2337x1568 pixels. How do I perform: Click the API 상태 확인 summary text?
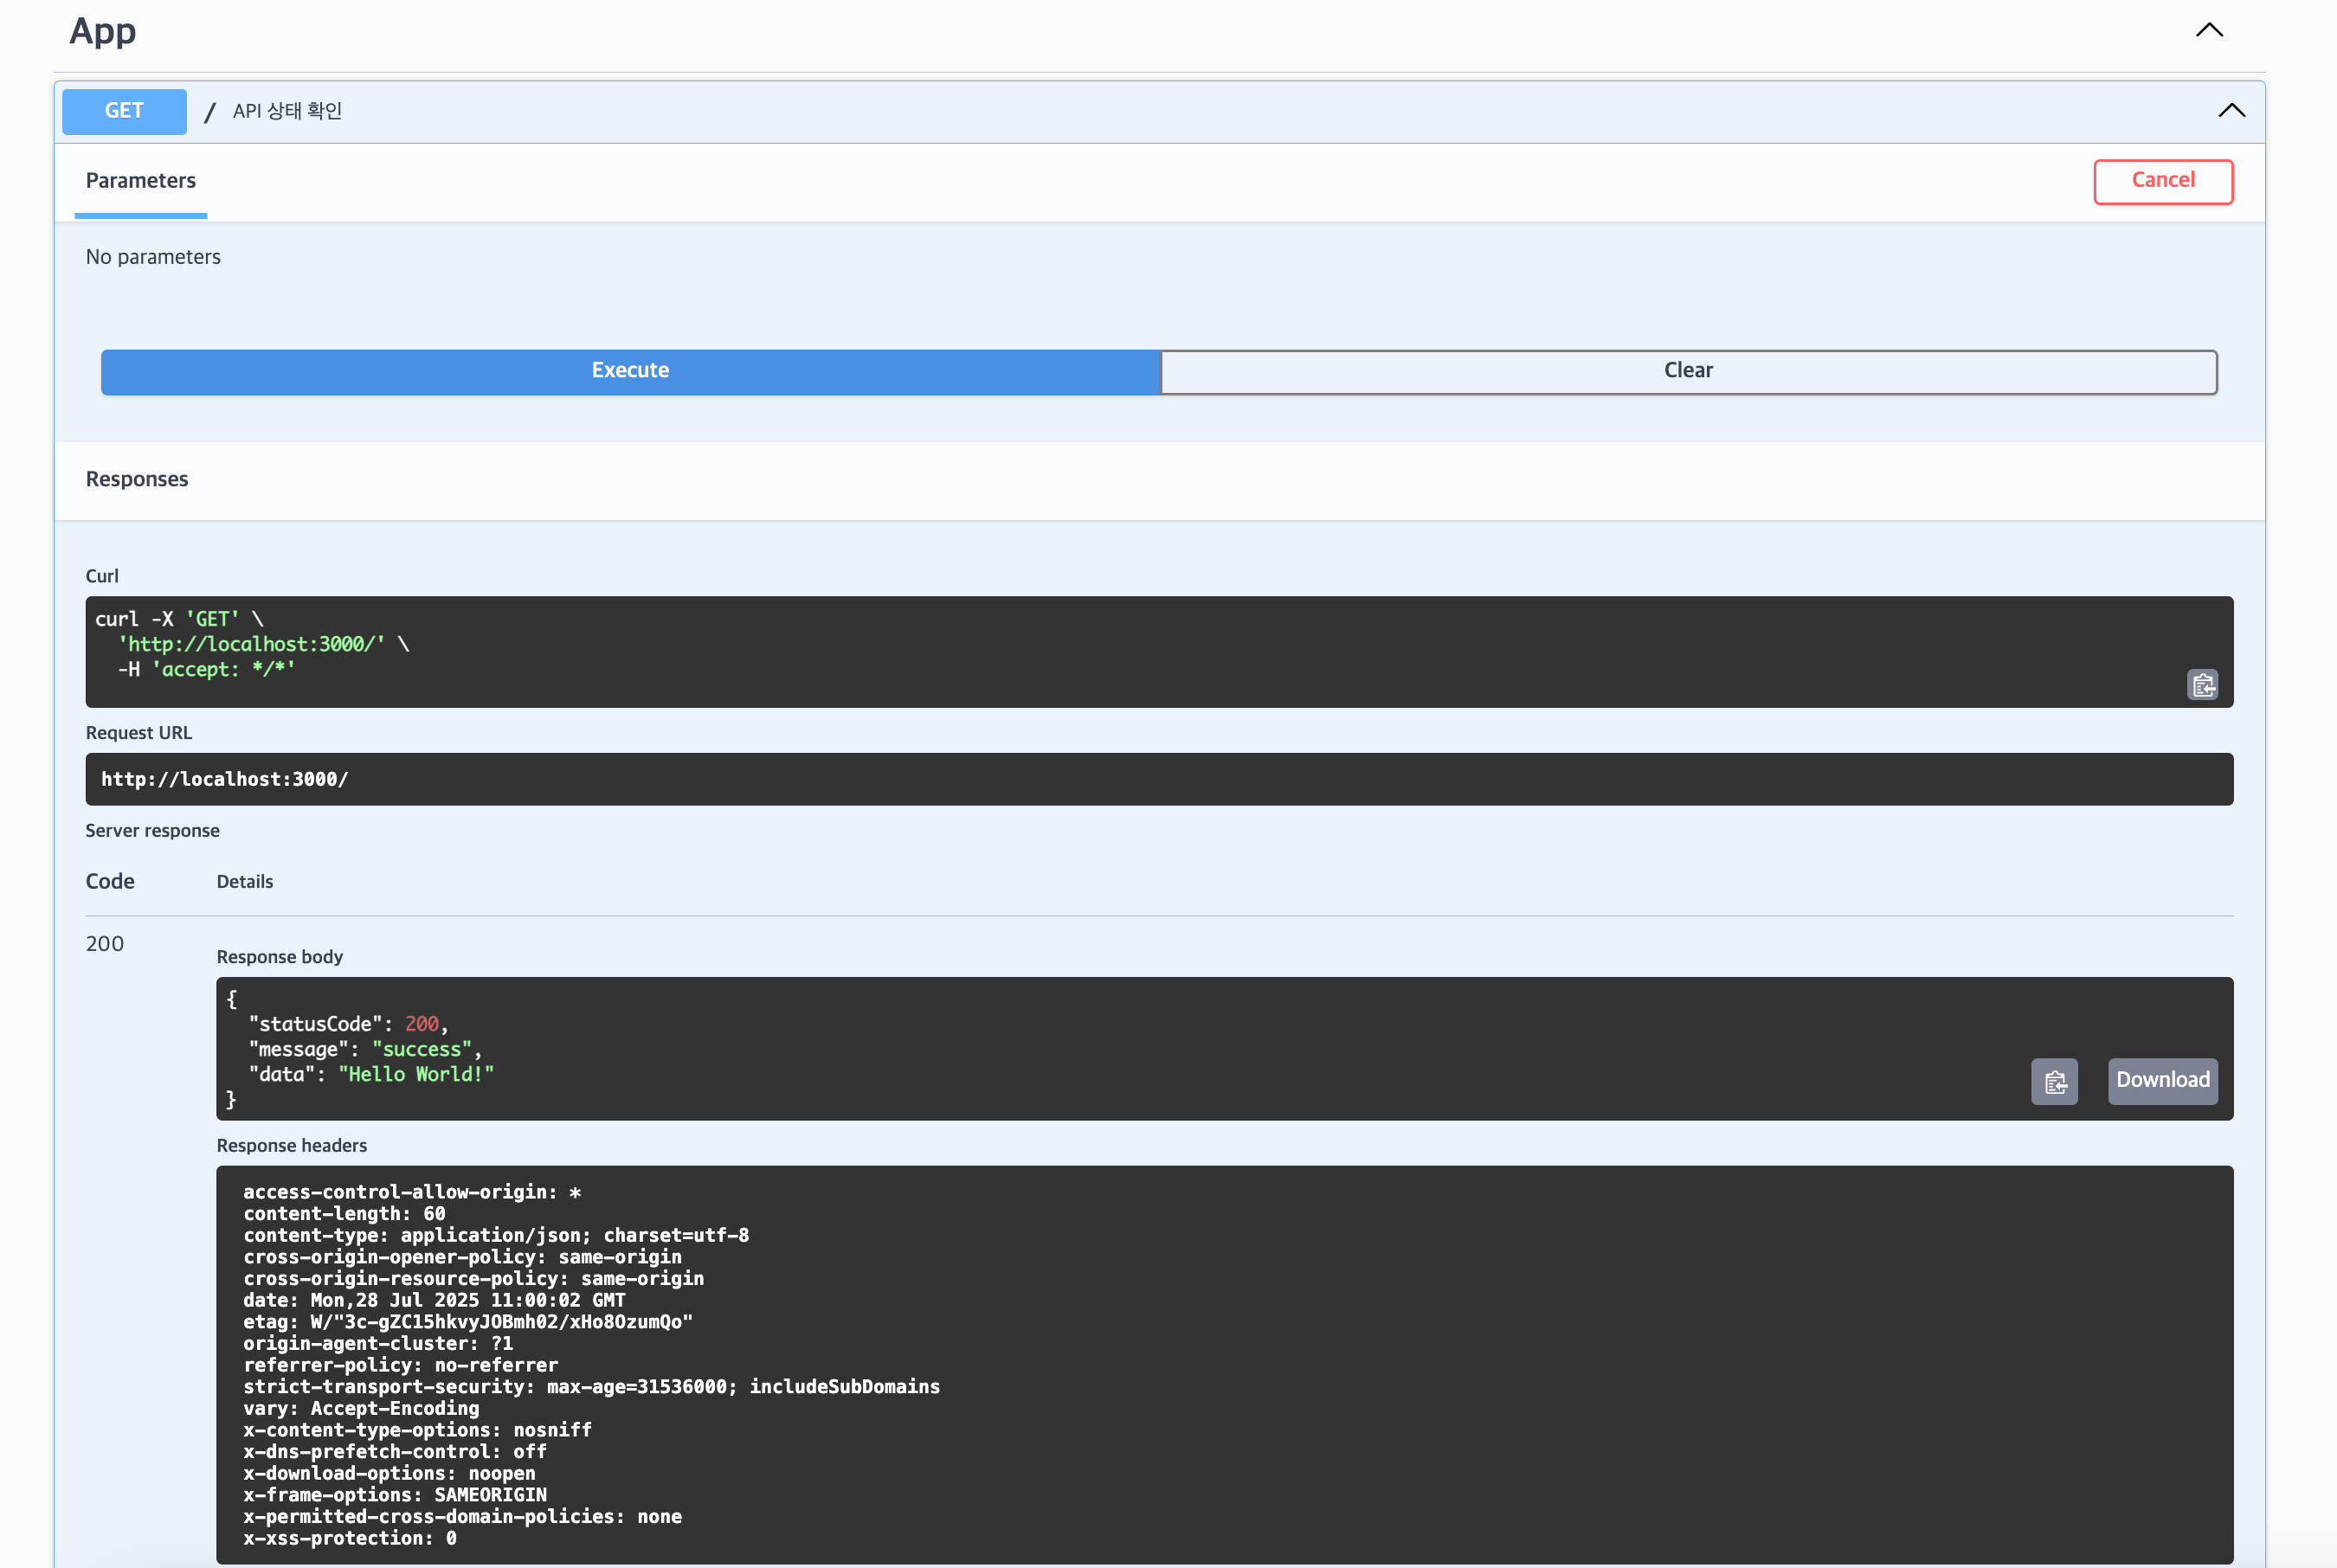click(287, 111)
